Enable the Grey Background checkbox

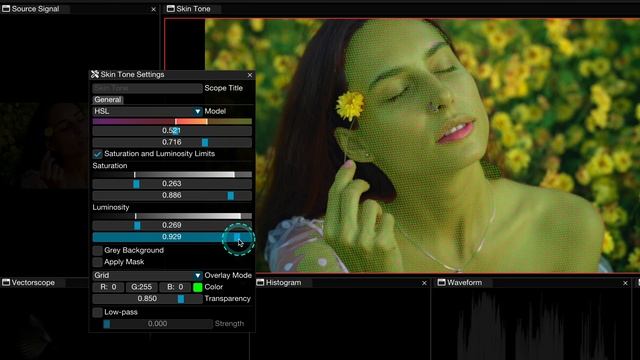pos(97,250)
